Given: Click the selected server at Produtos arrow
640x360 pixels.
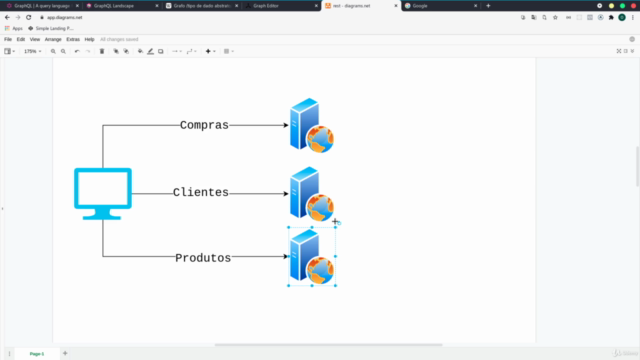Looking at the screenshot, I should pyautogui.click(x=312, y=256).
